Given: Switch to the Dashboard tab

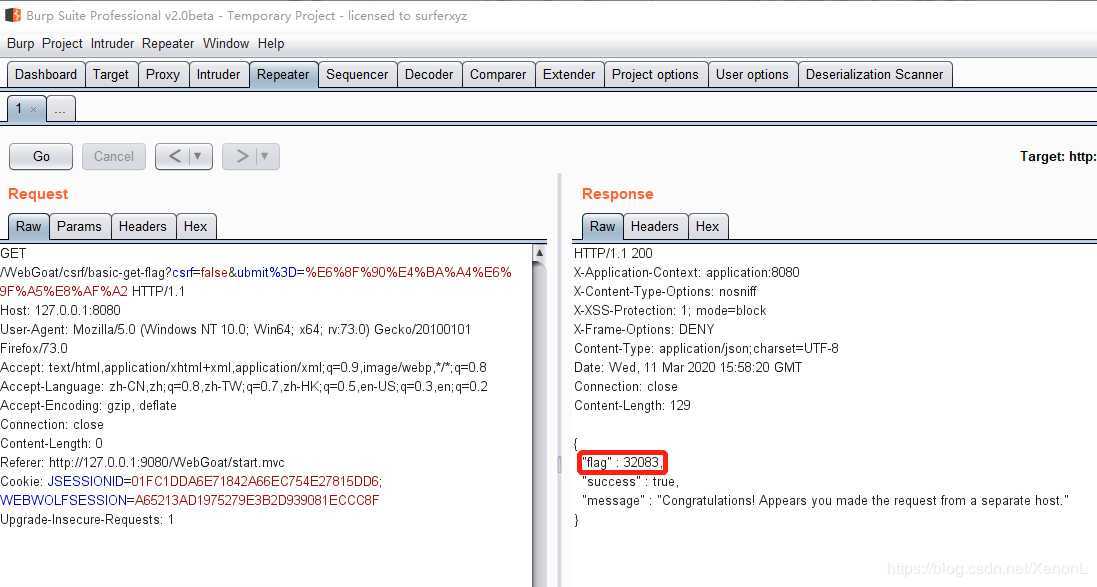Looking at the screenshot, I should pos(46,74).
